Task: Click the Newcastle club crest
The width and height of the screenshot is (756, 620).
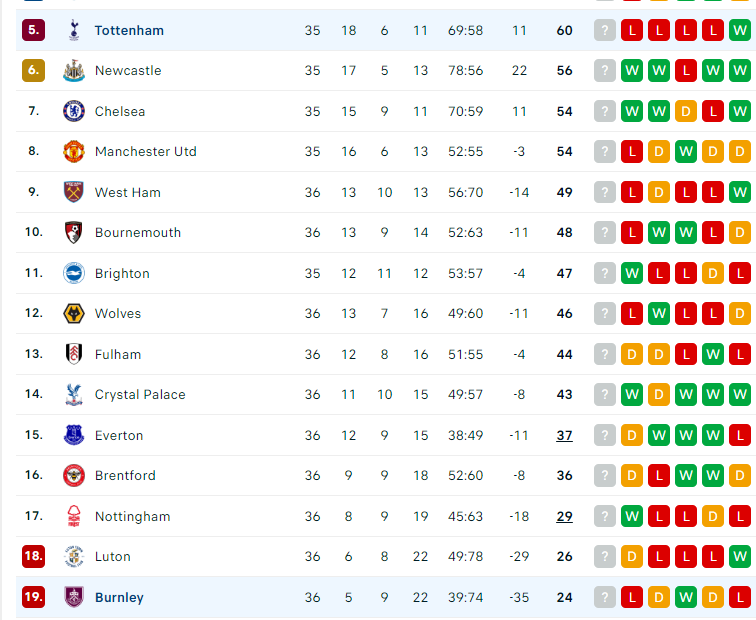Action: click(74, 70)
